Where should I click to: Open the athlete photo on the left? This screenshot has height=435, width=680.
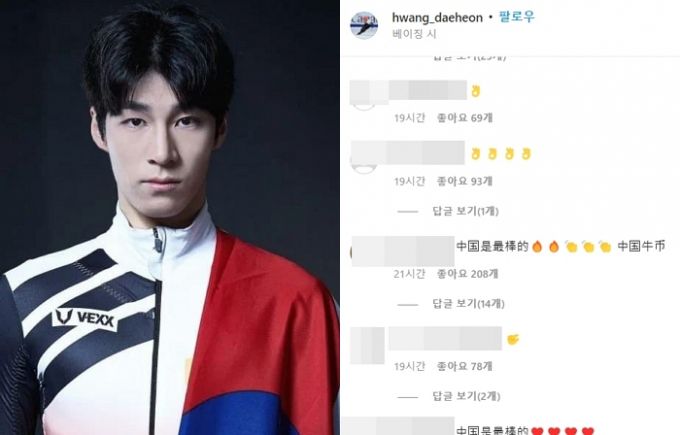coord(170,217)
